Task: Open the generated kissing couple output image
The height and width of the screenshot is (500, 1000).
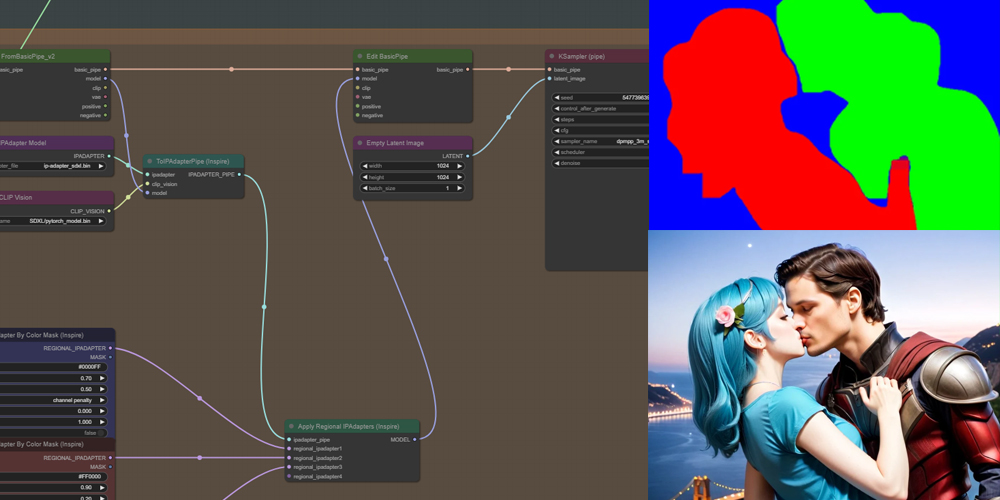Action: click(824, 365)
